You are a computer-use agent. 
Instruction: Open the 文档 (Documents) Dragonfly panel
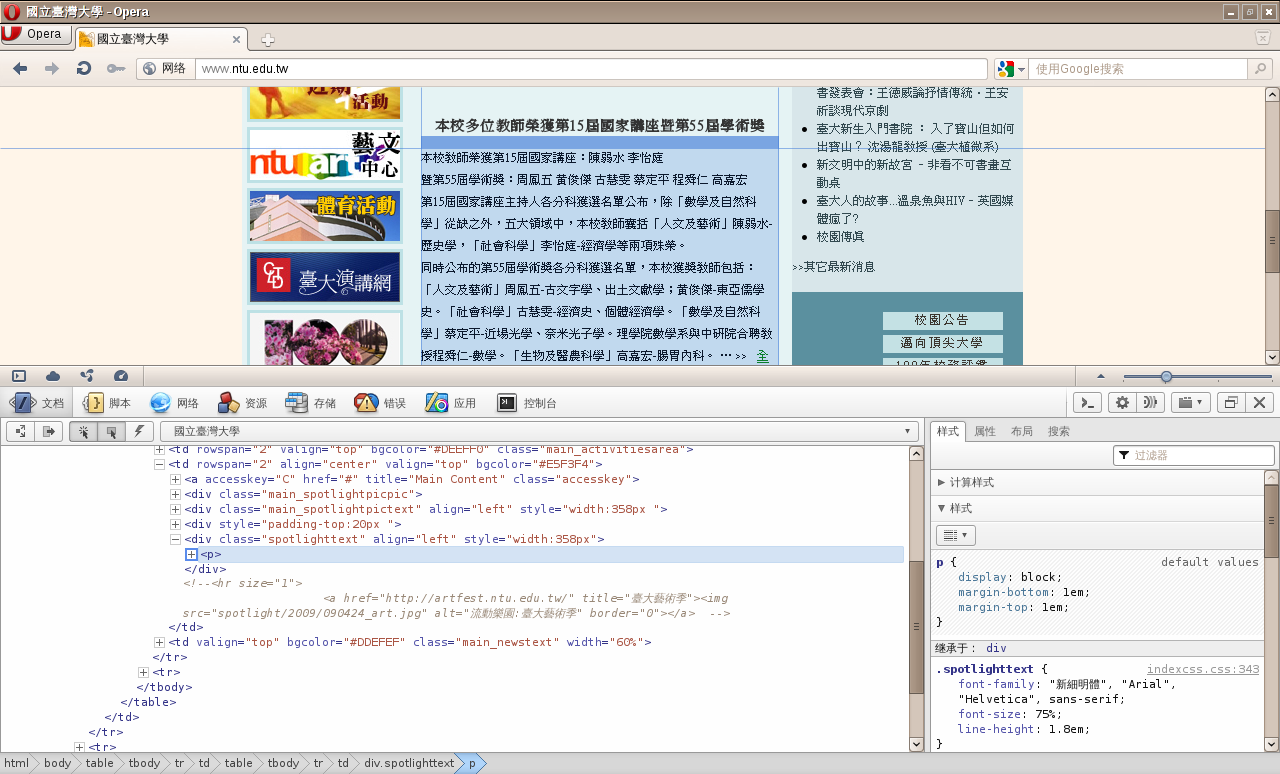coord(38,403)
